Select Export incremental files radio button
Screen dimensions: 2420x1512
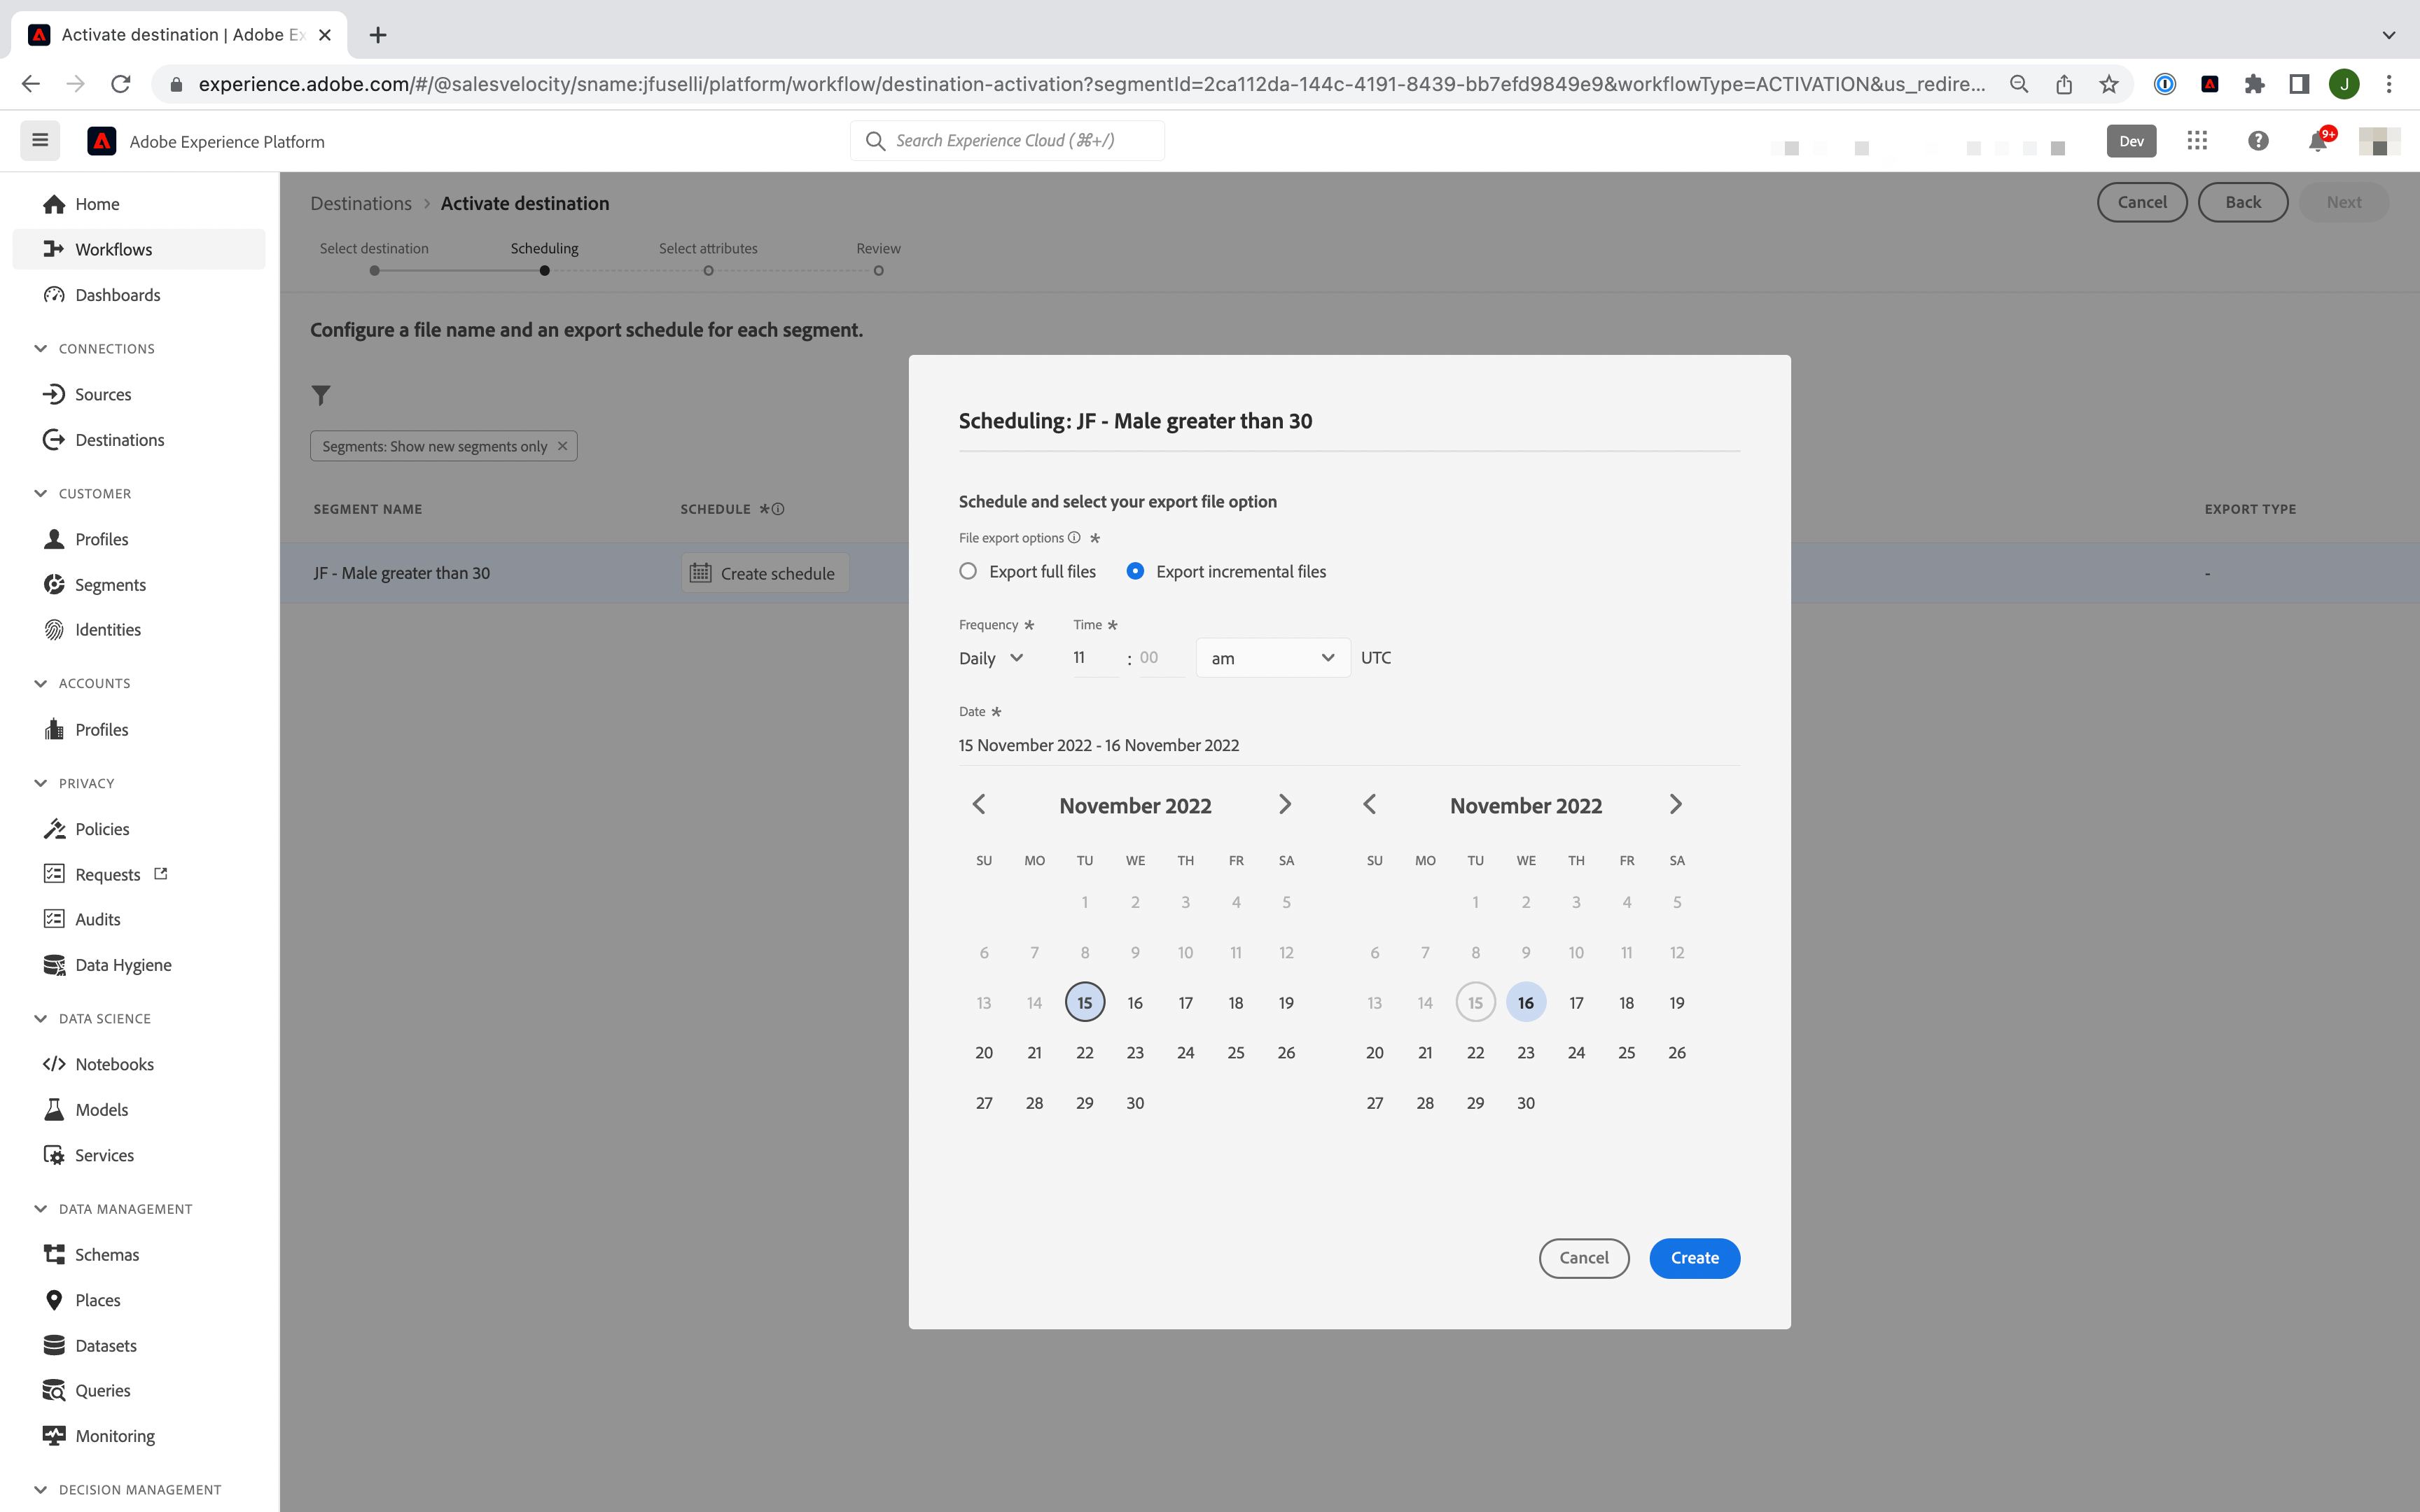(1134, 571)
